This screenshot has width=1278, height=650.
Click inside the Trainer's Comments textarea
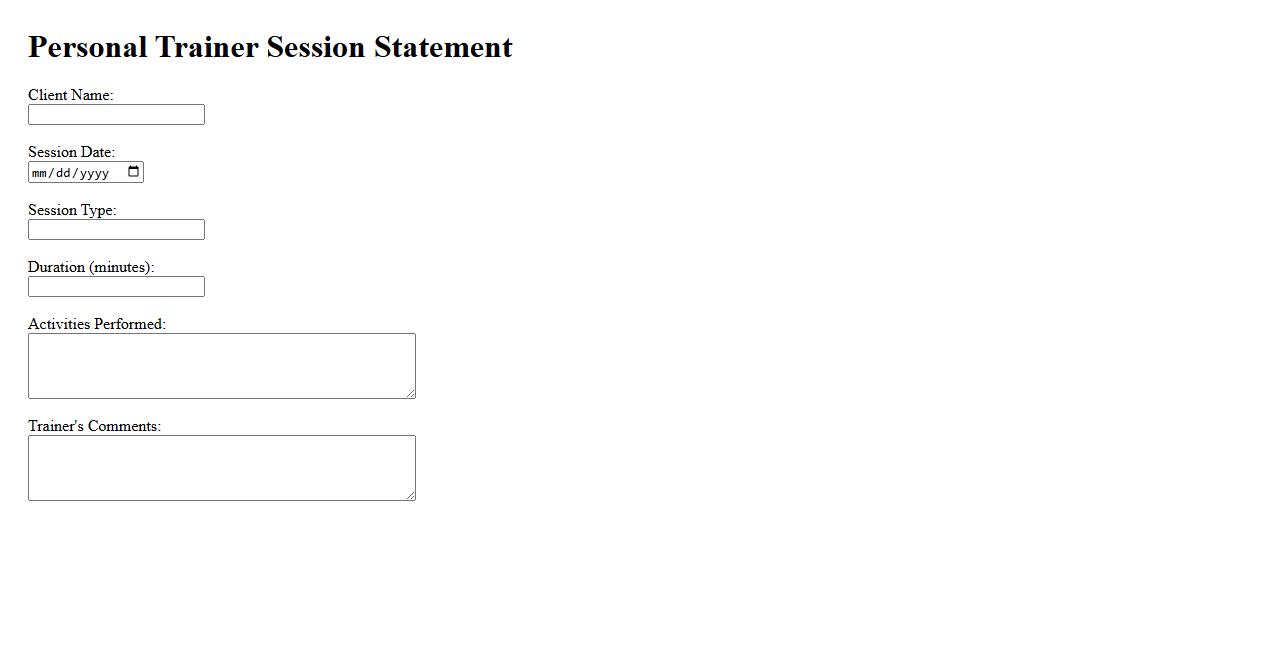[x=221, y=468]
